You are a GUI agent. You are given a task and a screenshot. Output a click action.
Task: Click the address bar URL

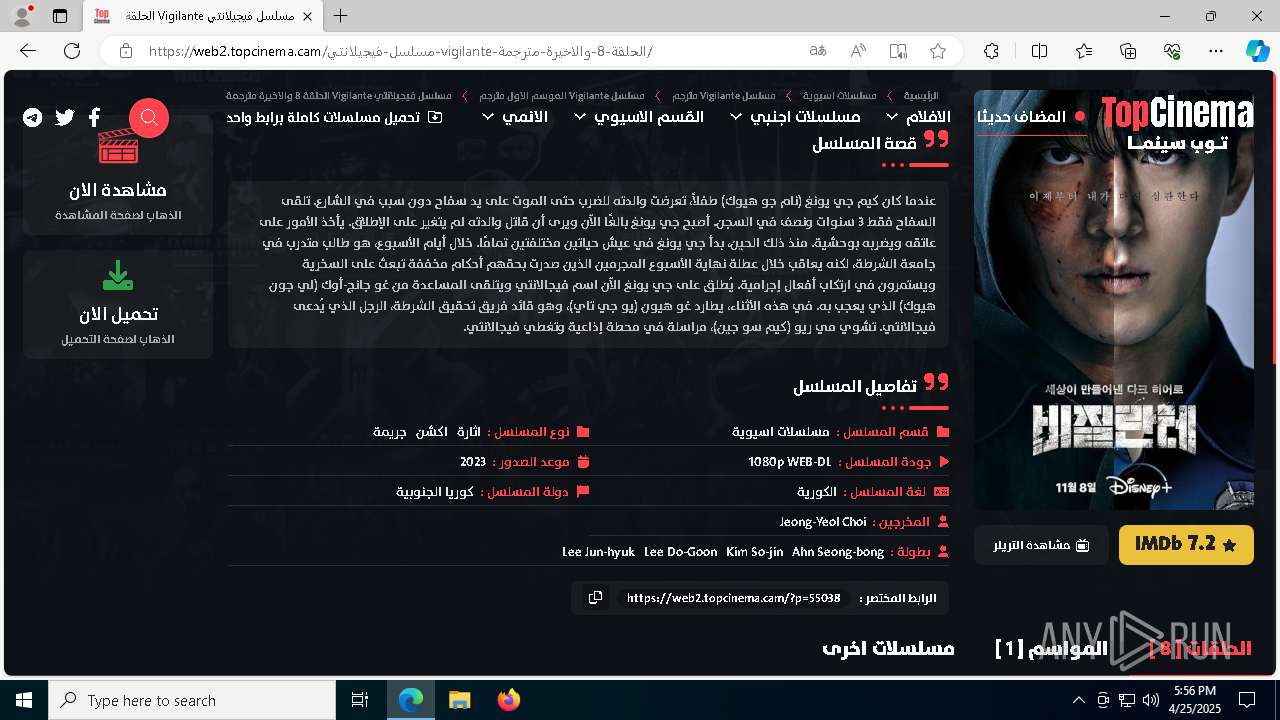pyautogui.click(x=400, y=51)
